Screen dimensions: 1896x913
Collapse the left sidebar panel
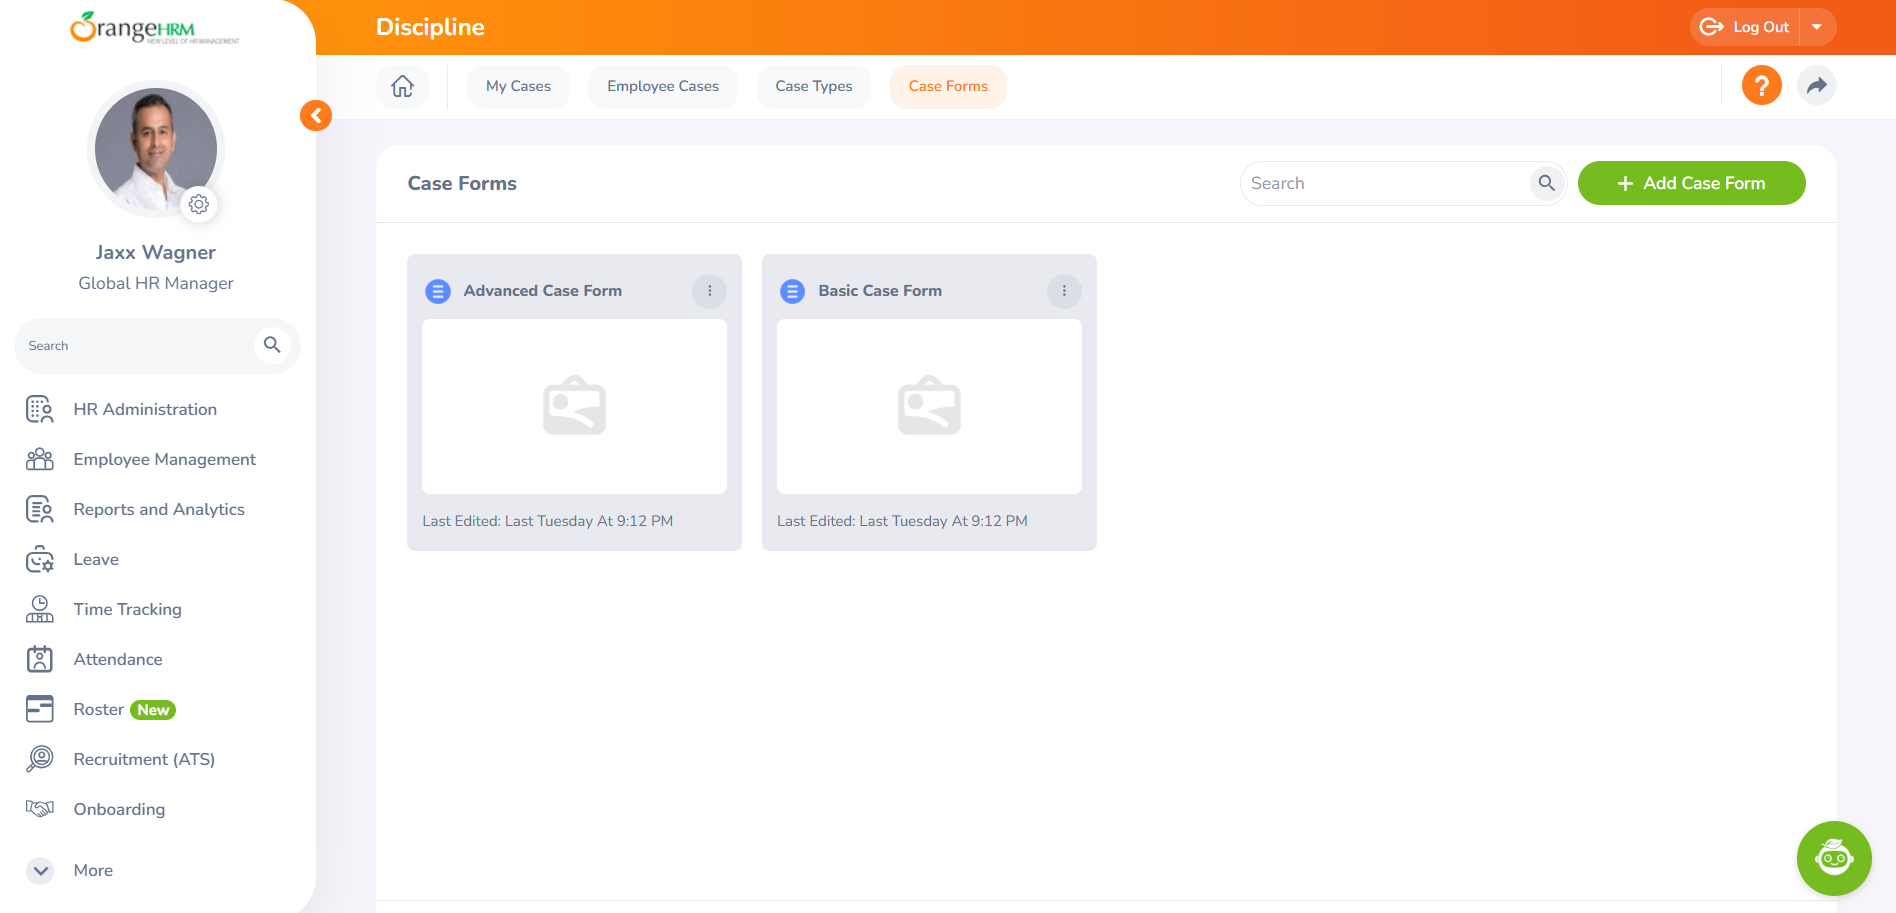tap(316, 115)
